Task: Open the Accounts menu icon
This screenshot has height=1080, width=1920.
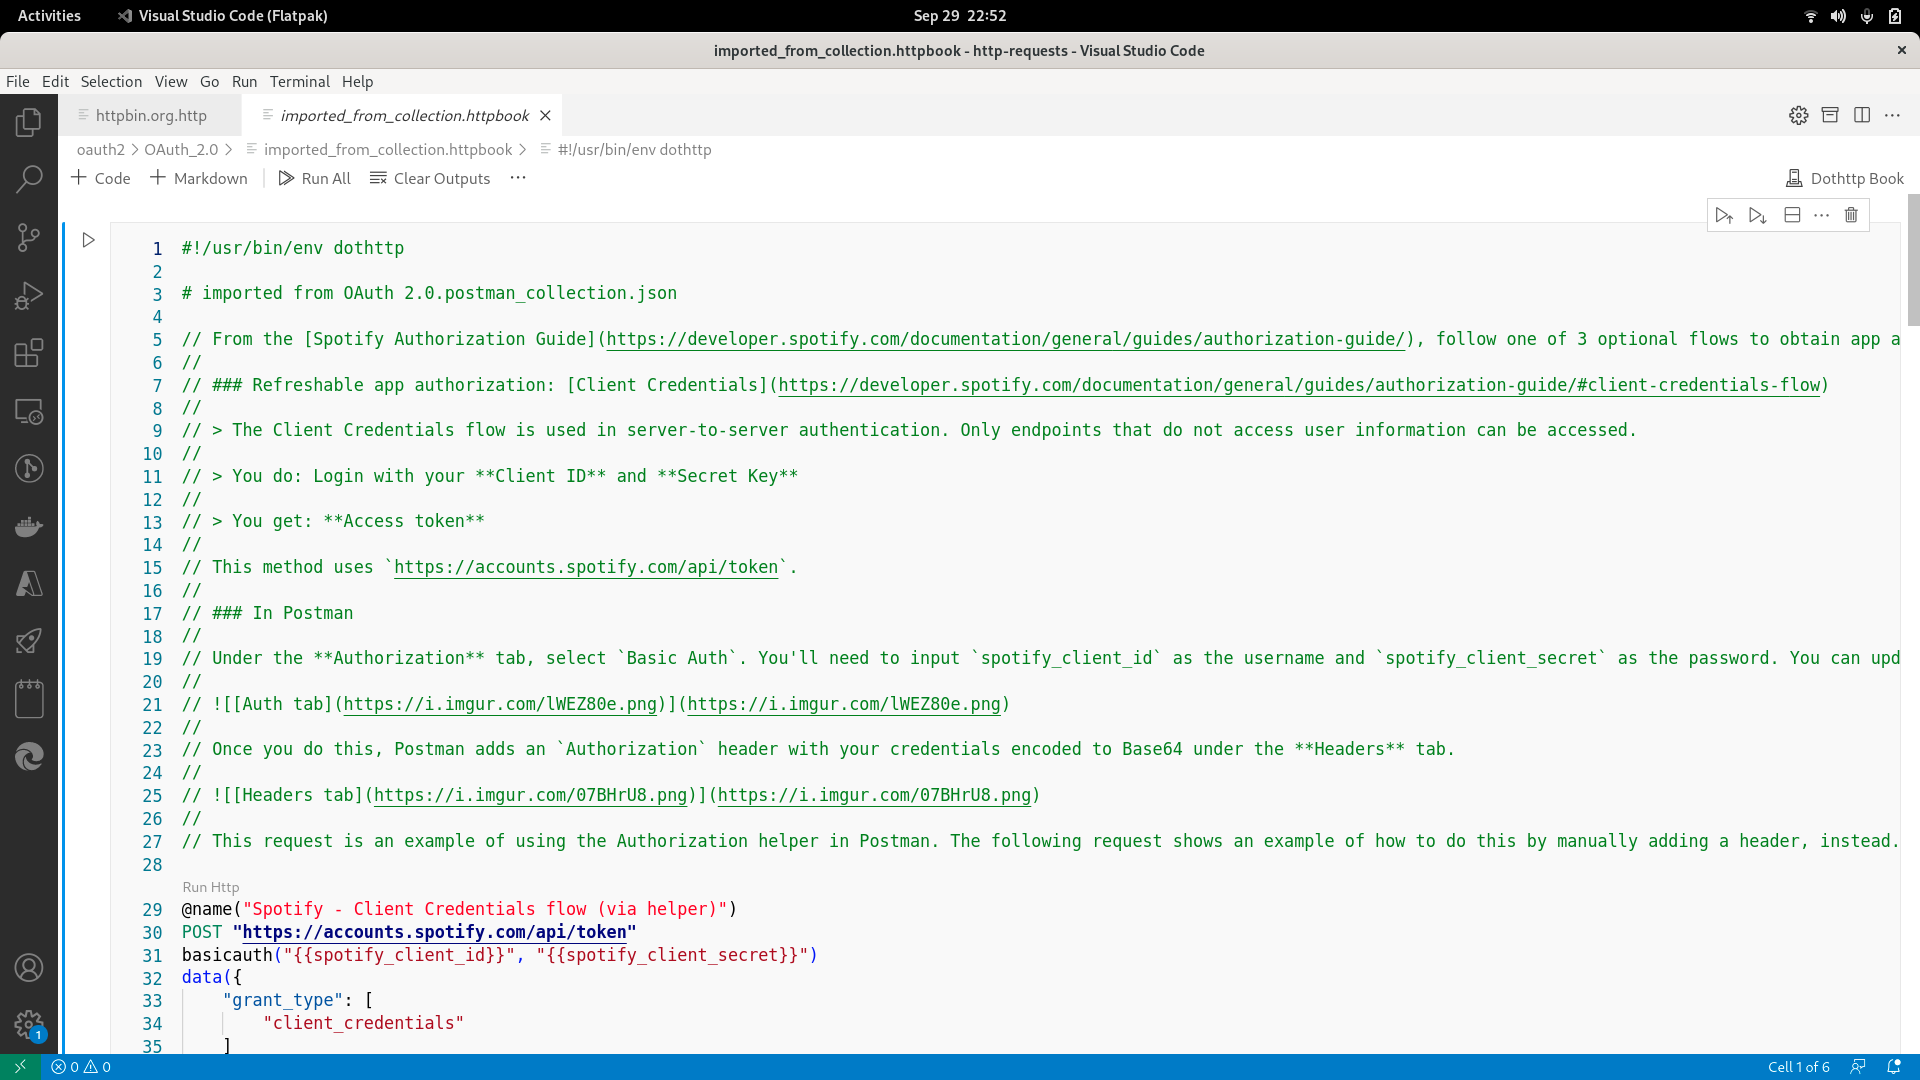Action: pyautogui.click(x=29, y=968)
